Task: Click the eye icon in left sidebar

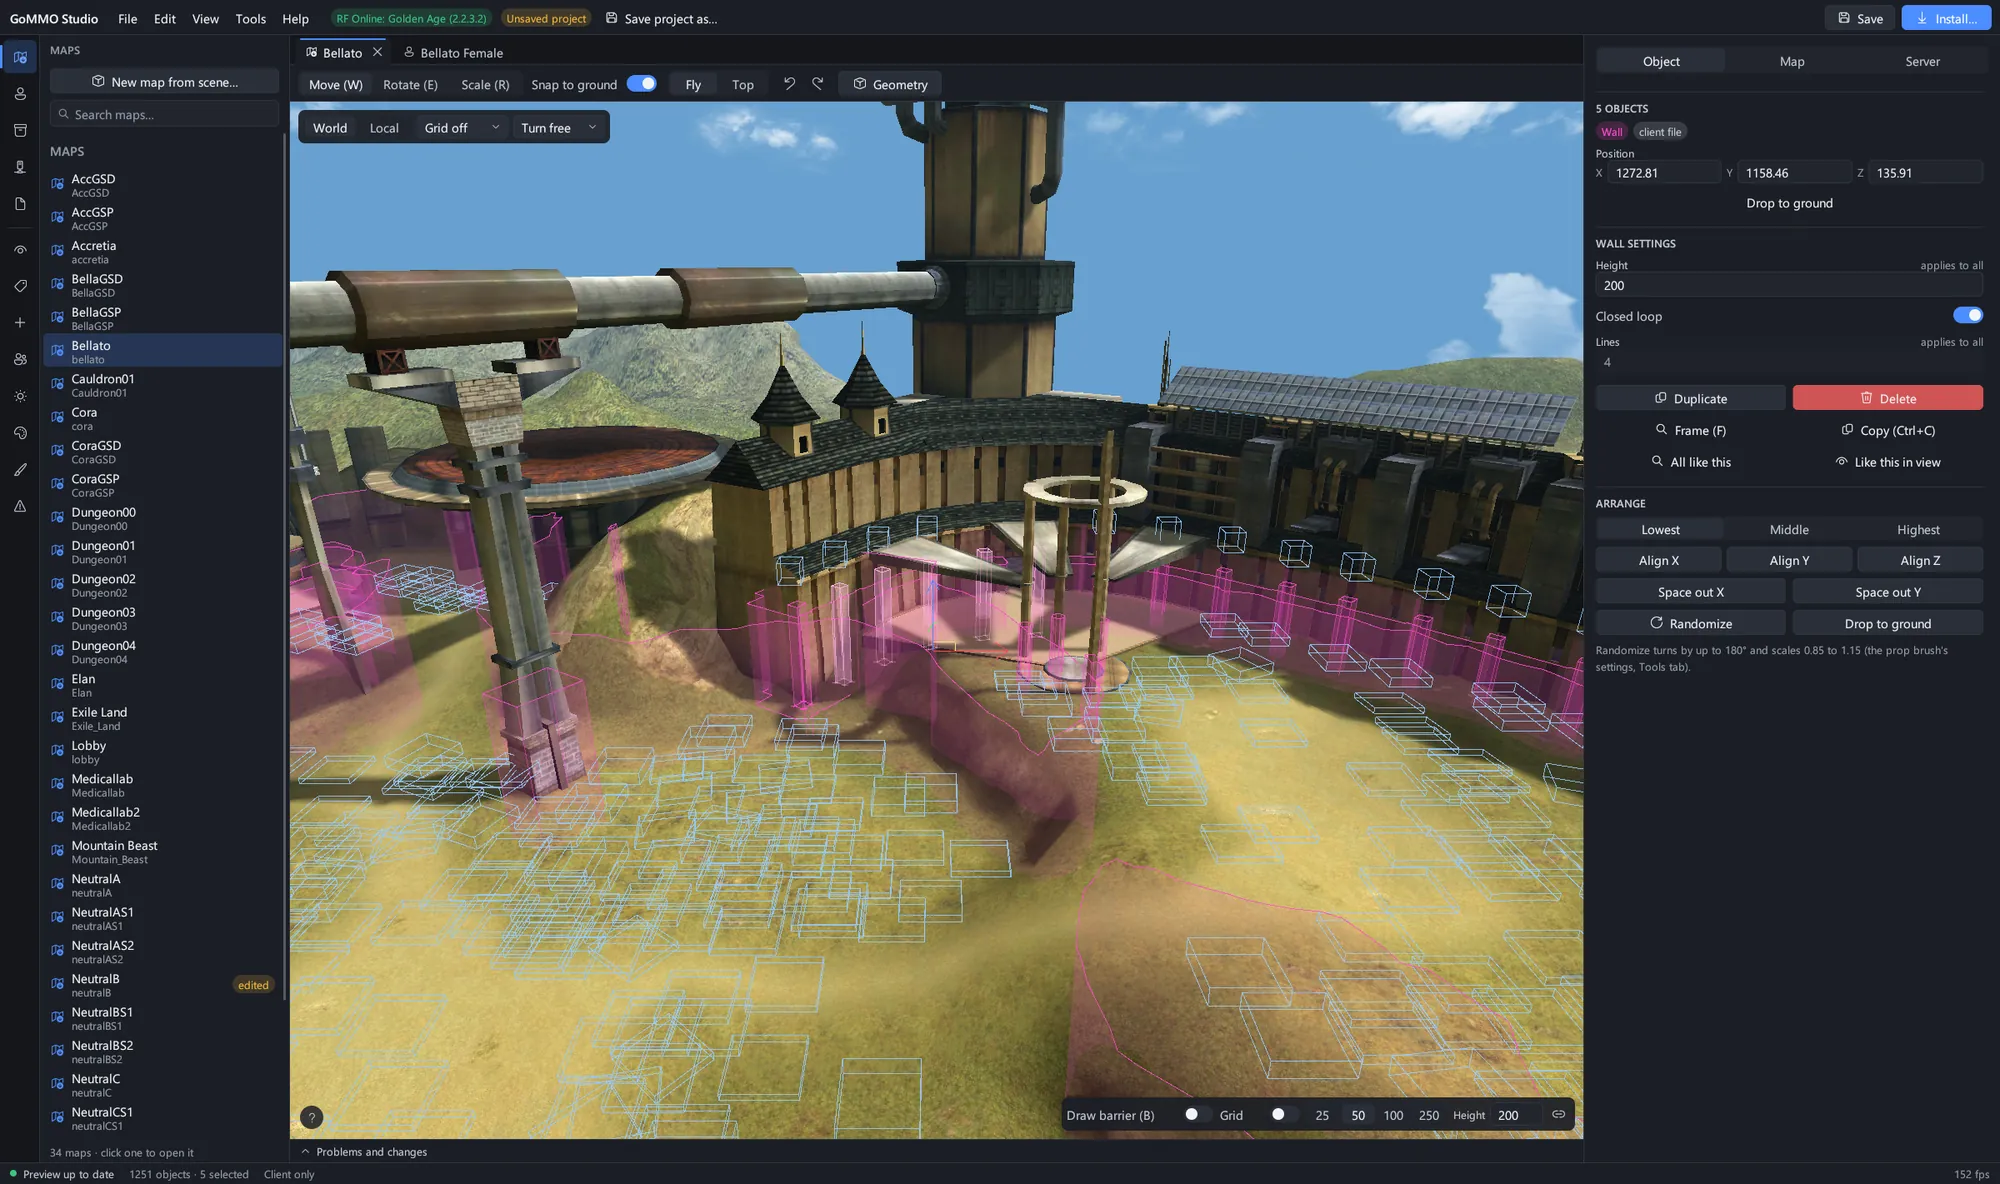Action: point(20,250)
